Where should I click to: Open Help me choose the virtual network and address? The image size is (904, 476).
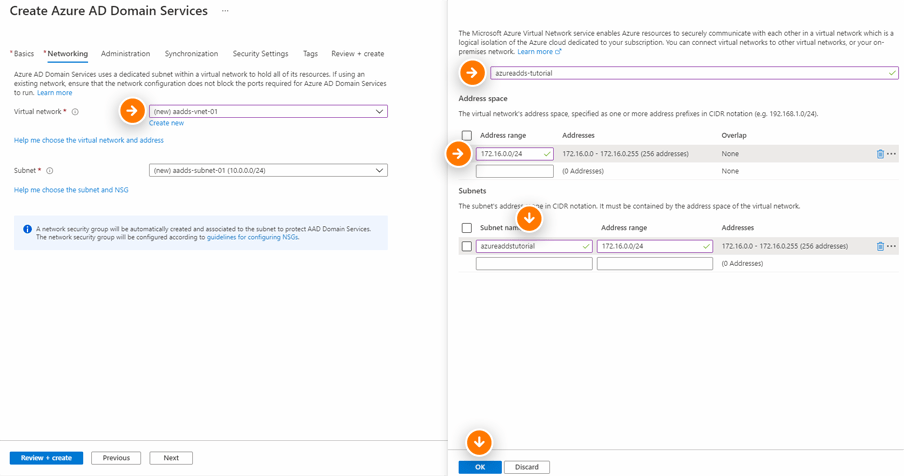tap(89, 140)
